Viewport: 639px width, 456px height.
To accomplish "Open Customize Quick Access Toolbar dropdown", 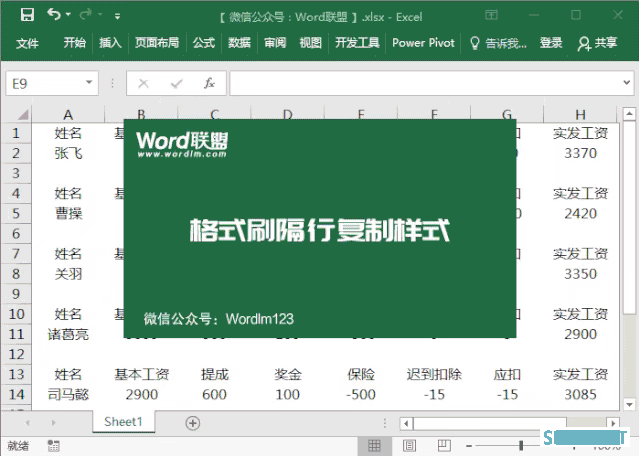I will (117, 16).
